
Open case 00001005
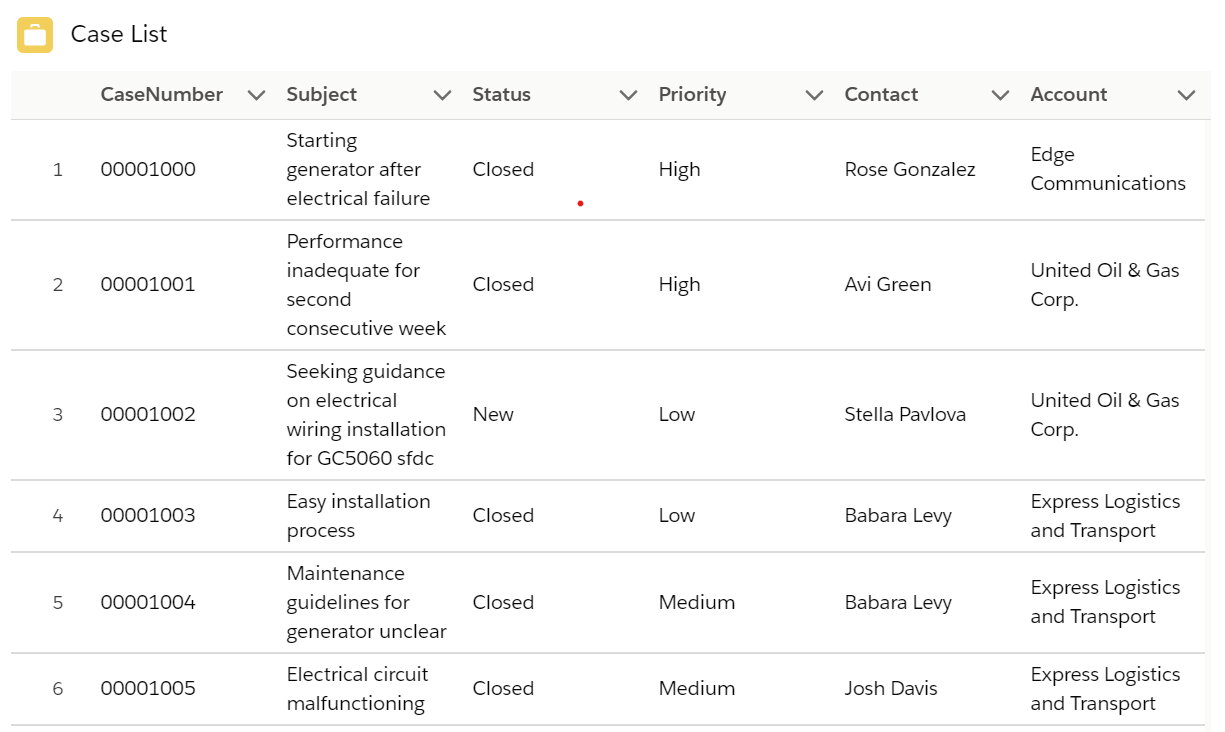148,688
